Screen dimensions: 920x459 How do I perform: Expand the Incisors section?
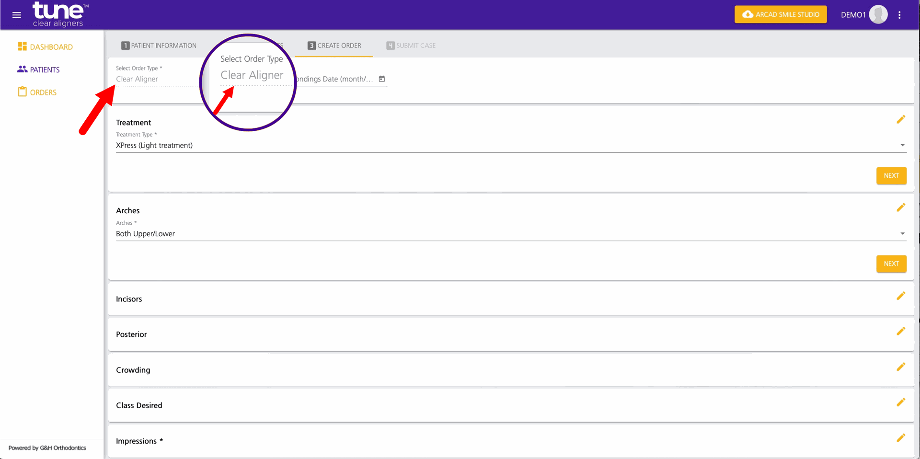(511, 299)
